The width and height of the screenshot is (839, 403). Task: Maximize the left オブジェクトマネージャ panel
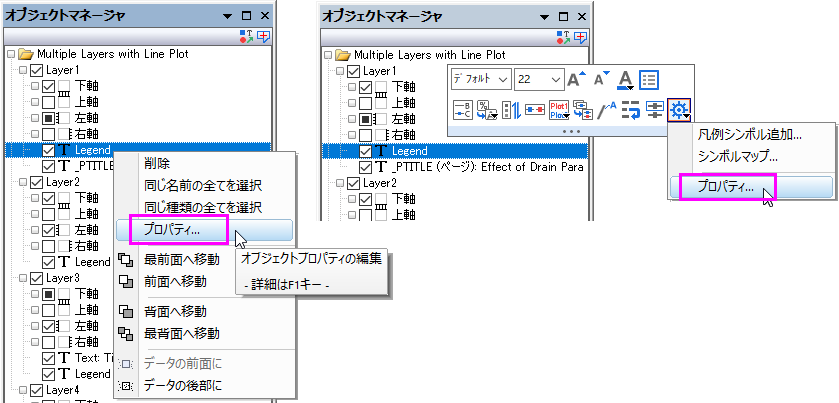click(x=246, y=16)
